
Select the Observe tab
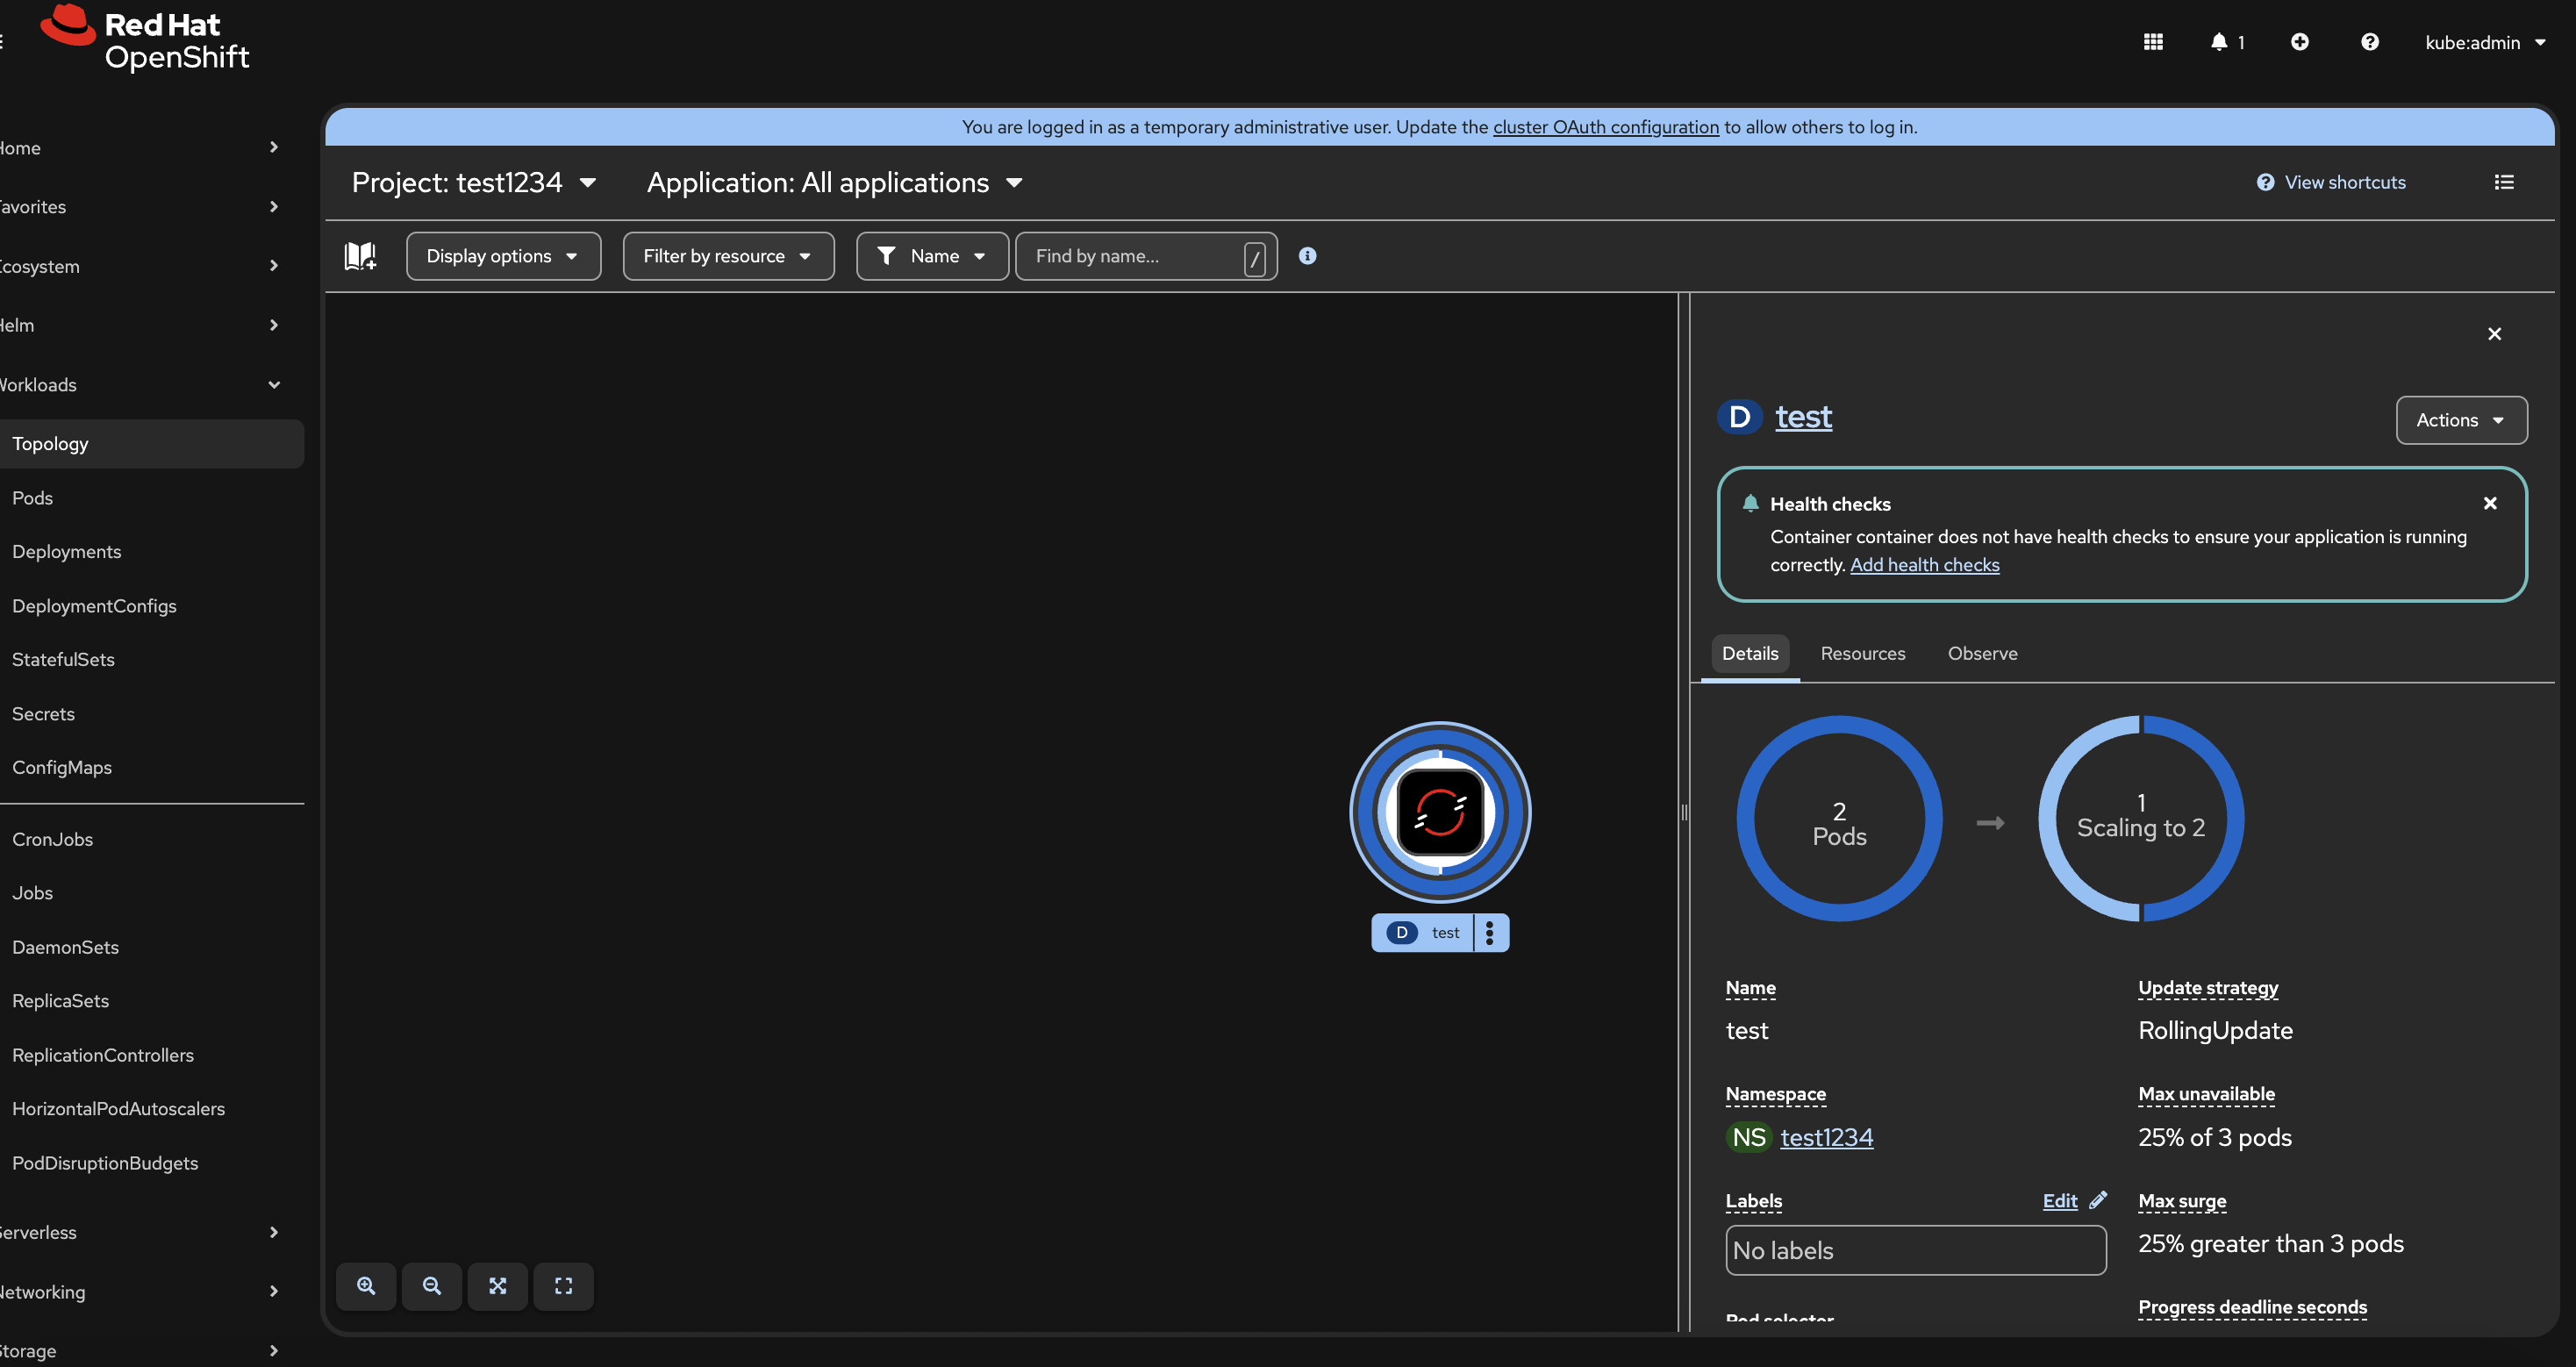[1982, 653]
